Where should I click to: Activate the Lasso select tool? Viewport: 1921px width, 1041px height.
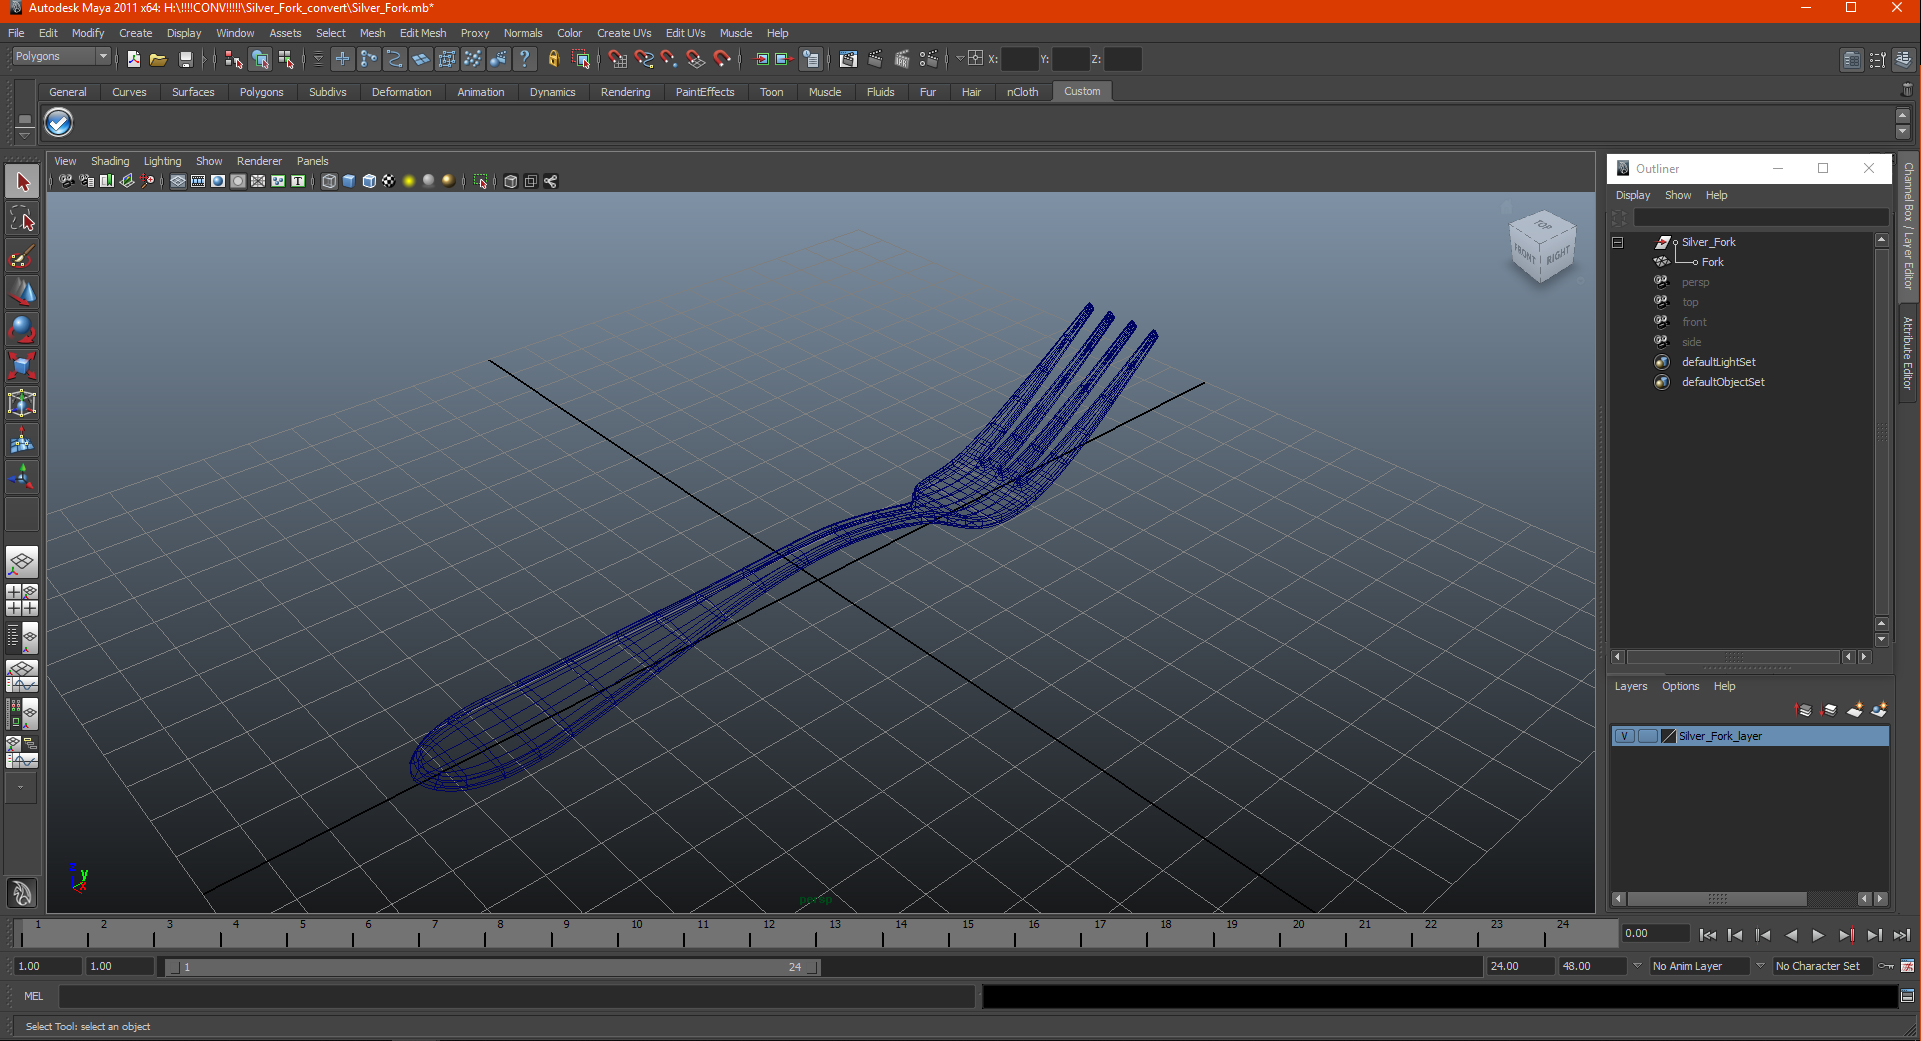(22, 219)
